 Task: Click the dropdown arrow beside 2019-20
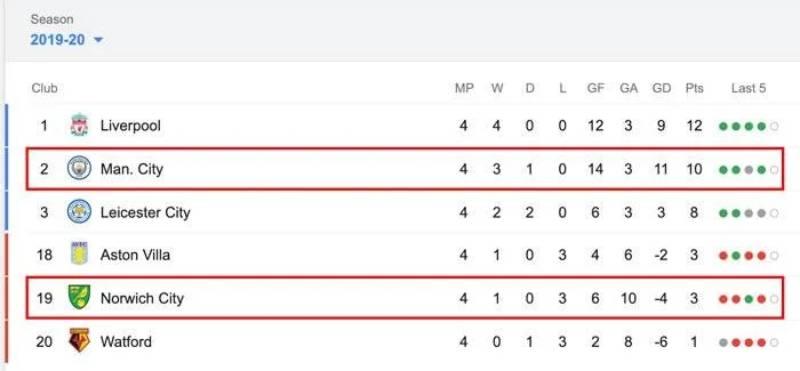[x=98, y=40]
